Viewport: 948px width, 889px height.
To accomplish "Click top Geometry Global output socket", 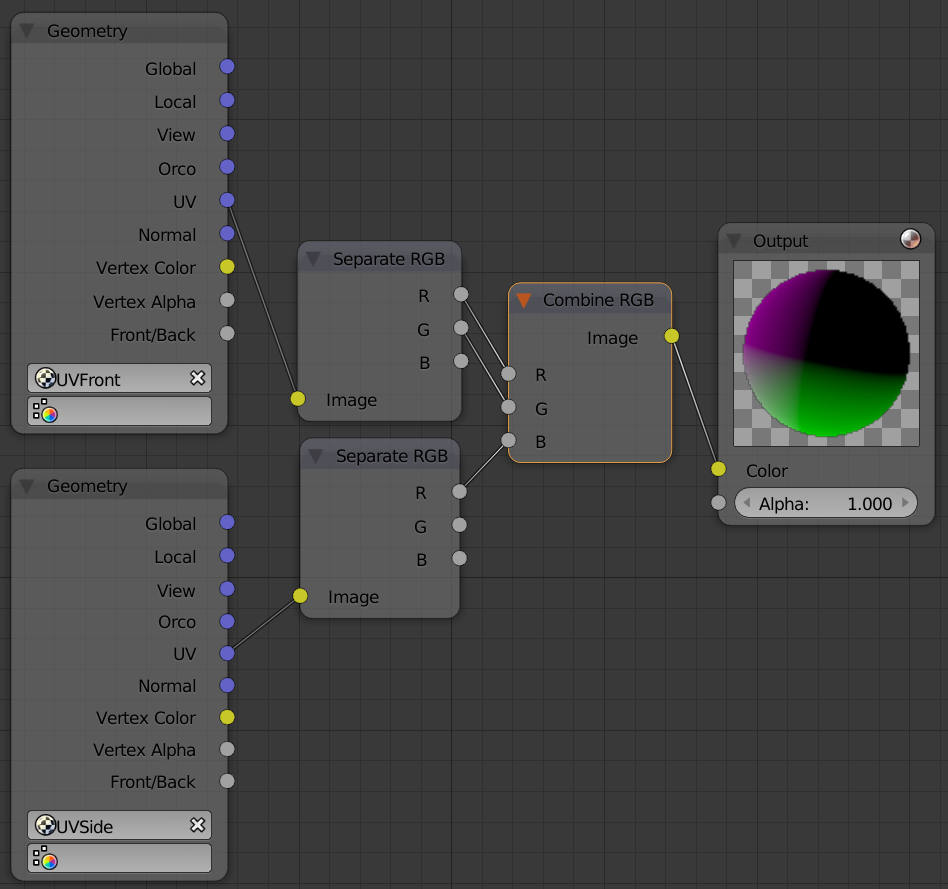I will click(227, 67).
